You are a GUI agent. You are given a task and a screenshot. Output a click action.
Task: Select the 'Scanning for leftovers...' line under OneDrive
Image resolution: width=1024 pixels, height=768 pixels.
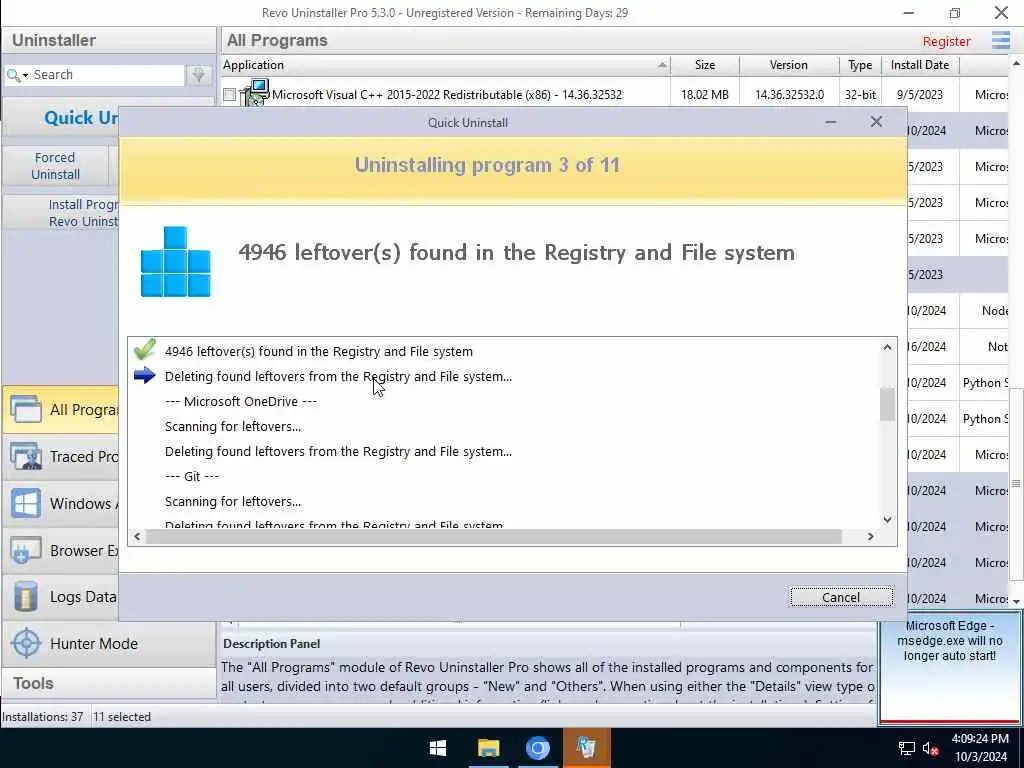pos(232,426)
